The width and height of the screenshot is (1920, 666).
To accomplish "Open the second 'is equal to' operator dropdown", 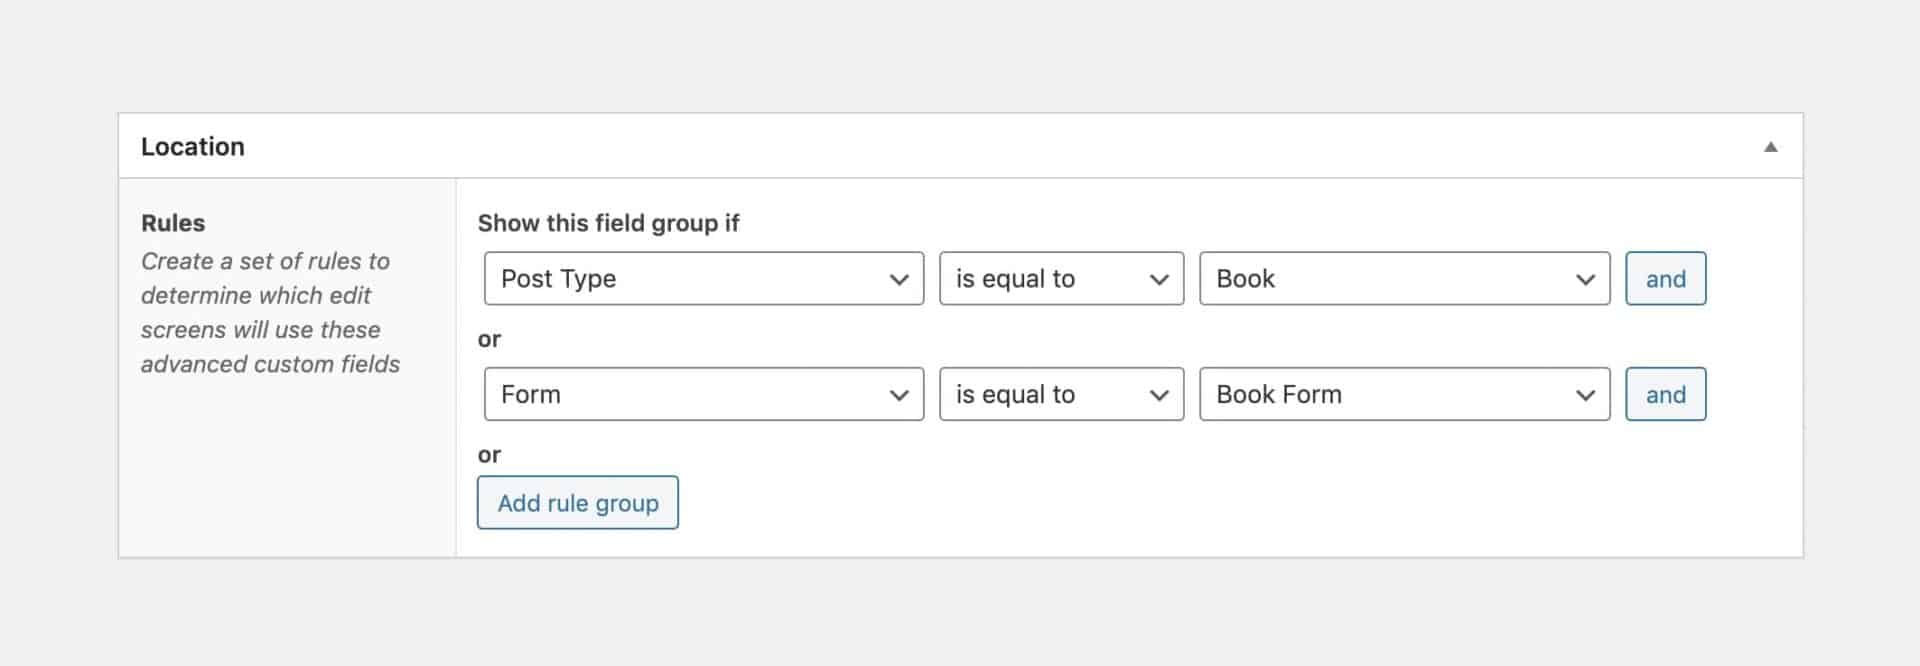I will [1060, 394].
